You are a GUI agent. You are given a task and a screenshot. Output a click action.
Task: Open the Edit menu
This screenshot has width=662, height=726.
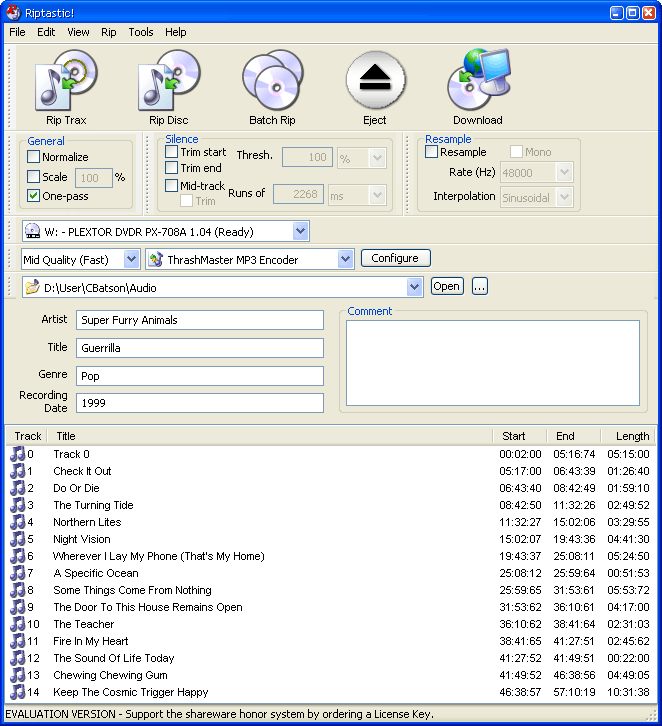(46, 32)
